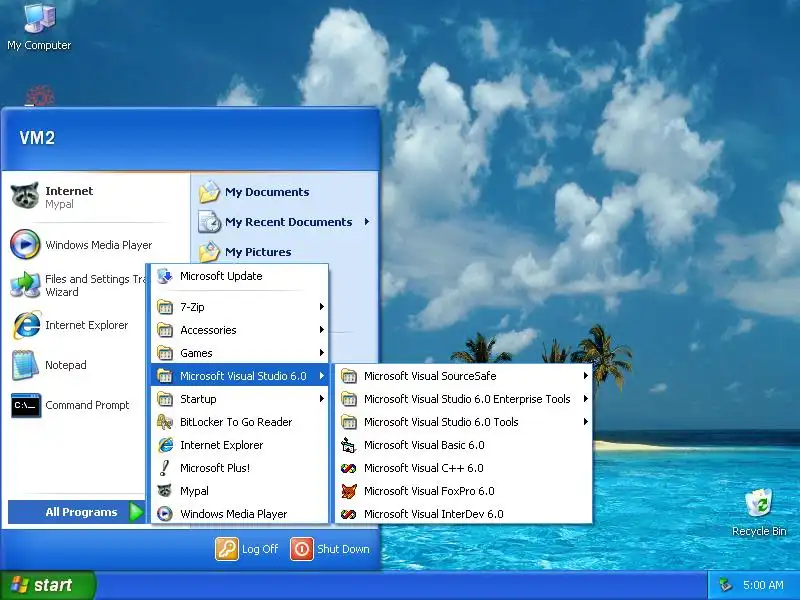Click the VM2 user name header

[x=37, y=138]
